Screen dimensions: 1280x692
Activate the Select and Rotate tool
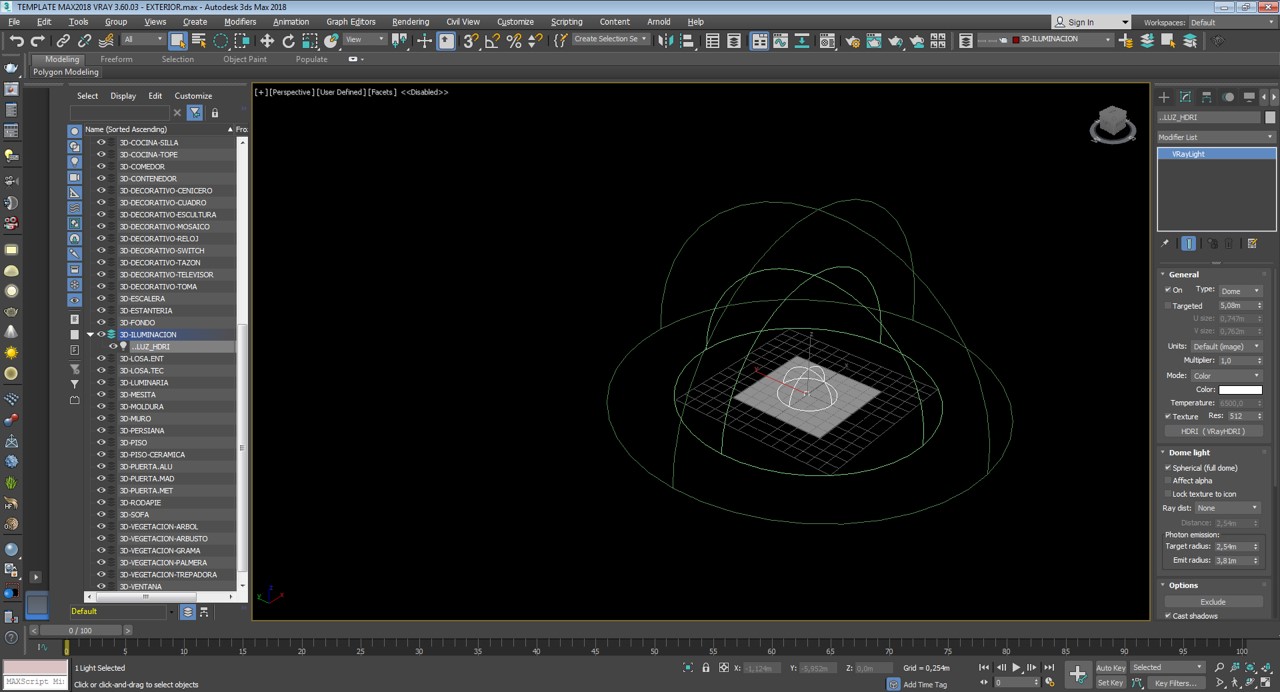[x=288, y=41]
